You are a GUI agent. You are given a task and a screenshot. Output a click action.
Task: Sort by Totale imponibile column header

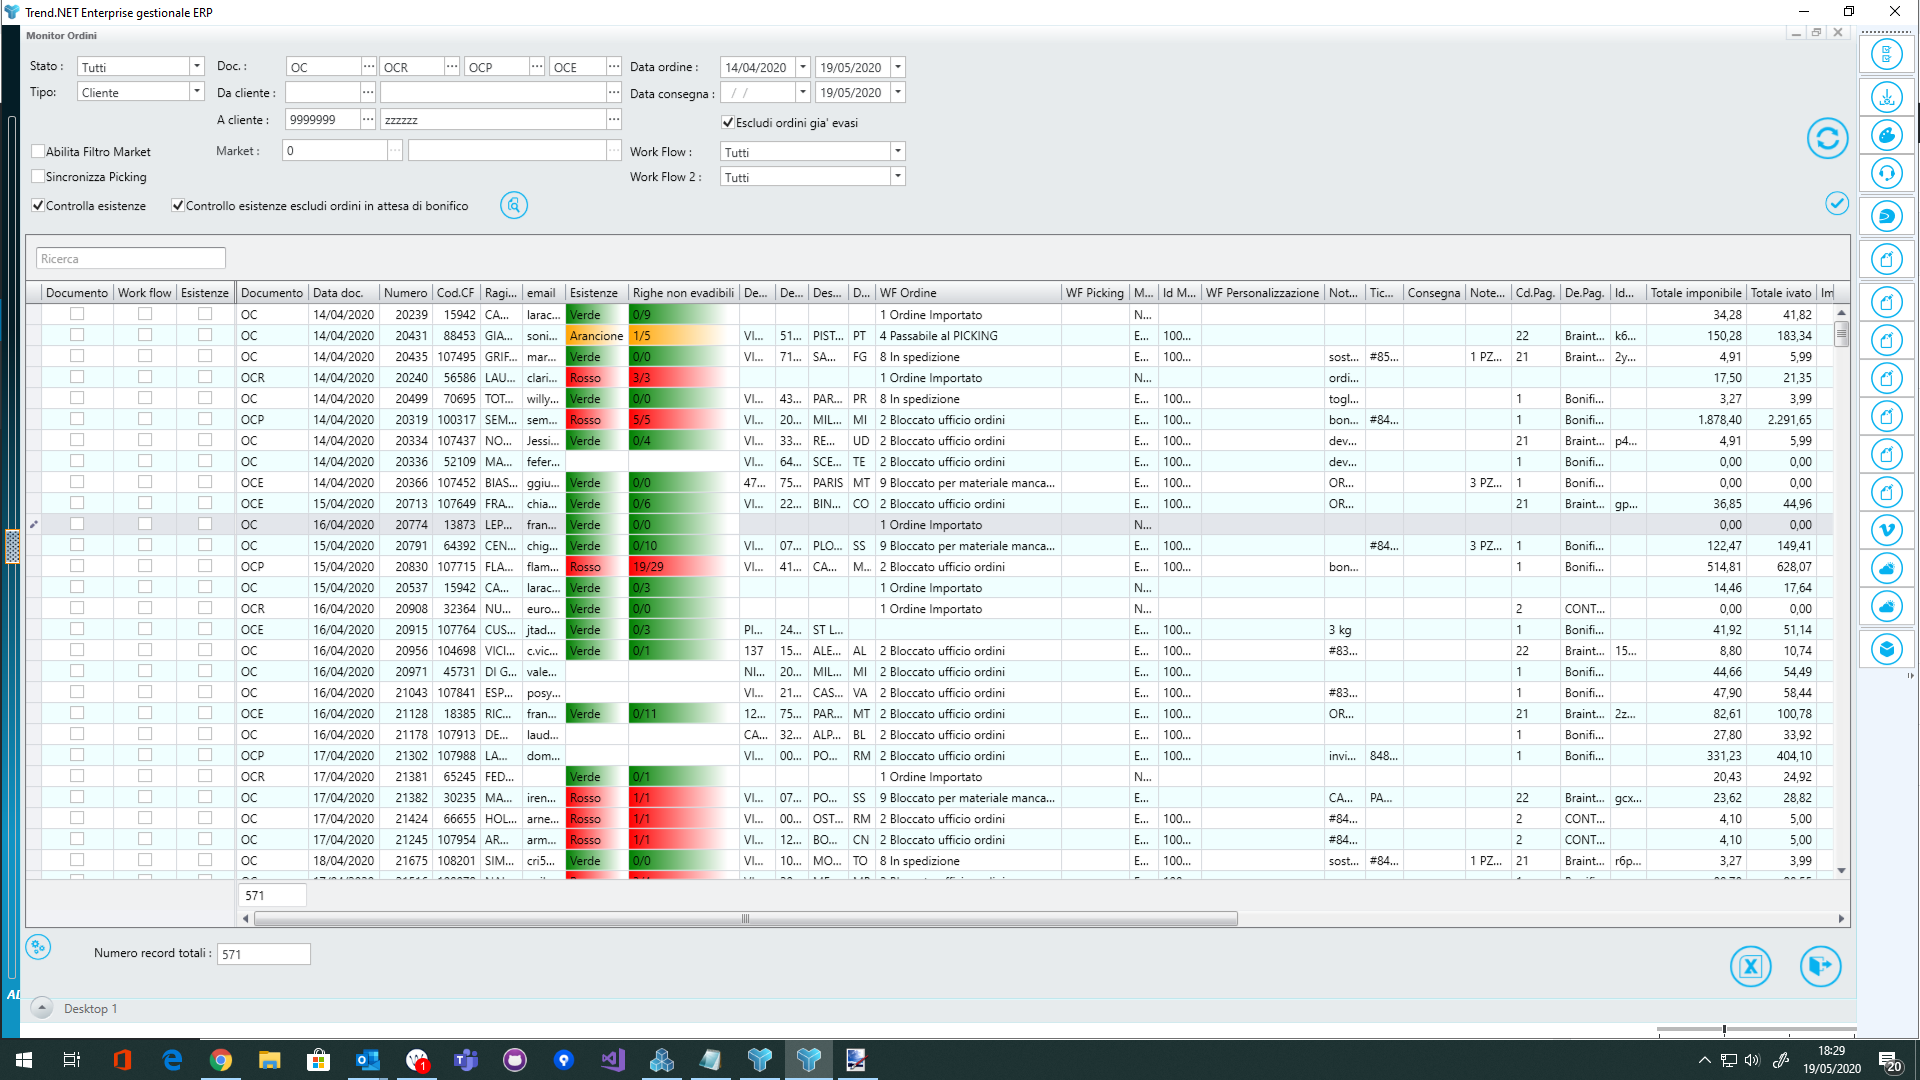pos(1696,292)
